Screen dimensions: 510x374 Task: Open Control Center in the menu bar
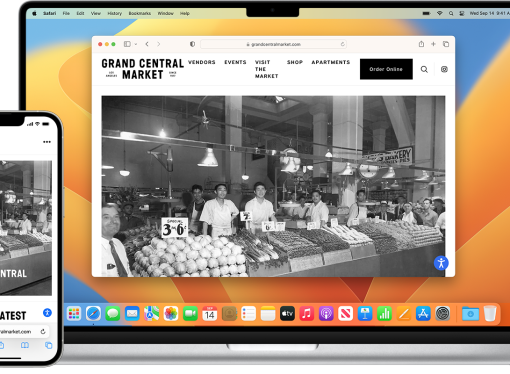462,13
